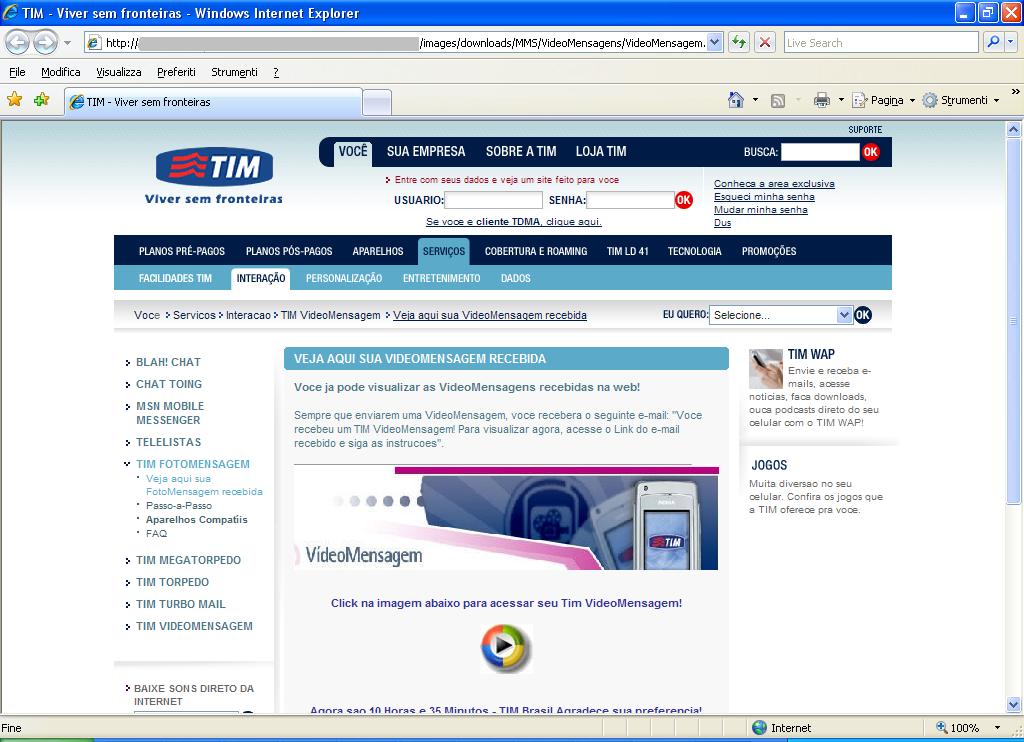This screenshot has width=1024, height=742.
Task: Open the BLAH! CHAT sidebar link
Action: click(168, 362)
